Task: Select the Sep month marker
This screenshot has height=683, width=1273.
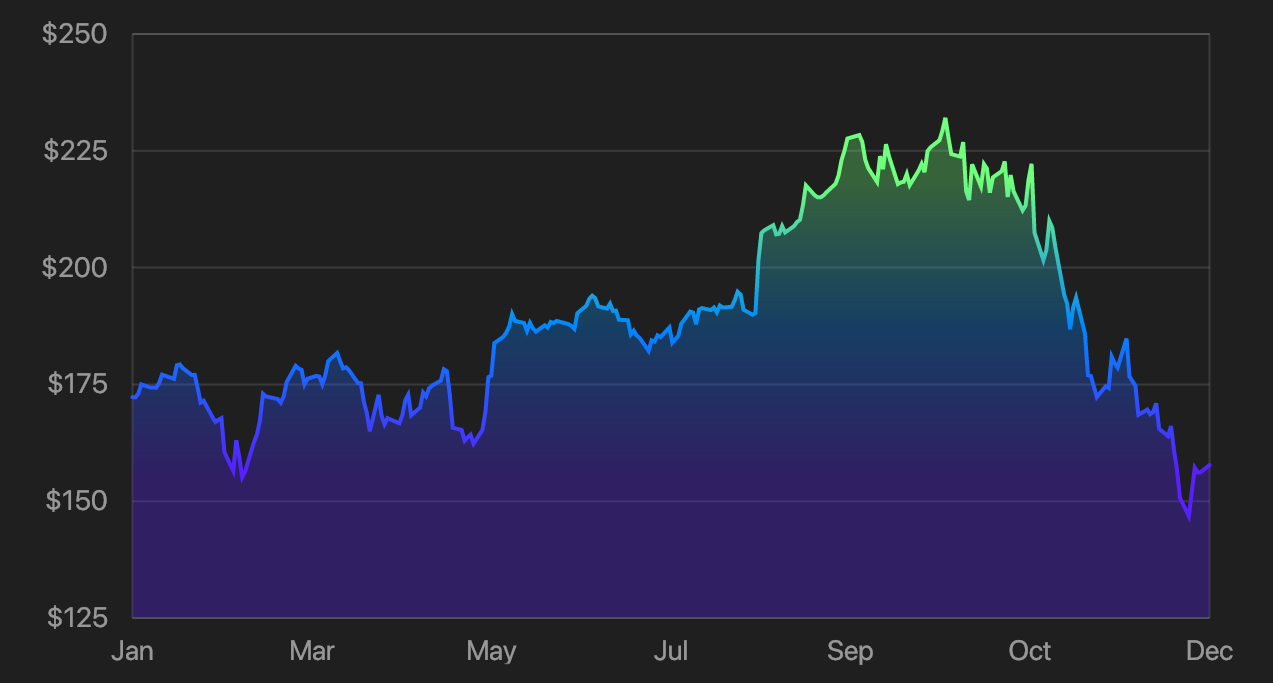Action: click(850, 651)
